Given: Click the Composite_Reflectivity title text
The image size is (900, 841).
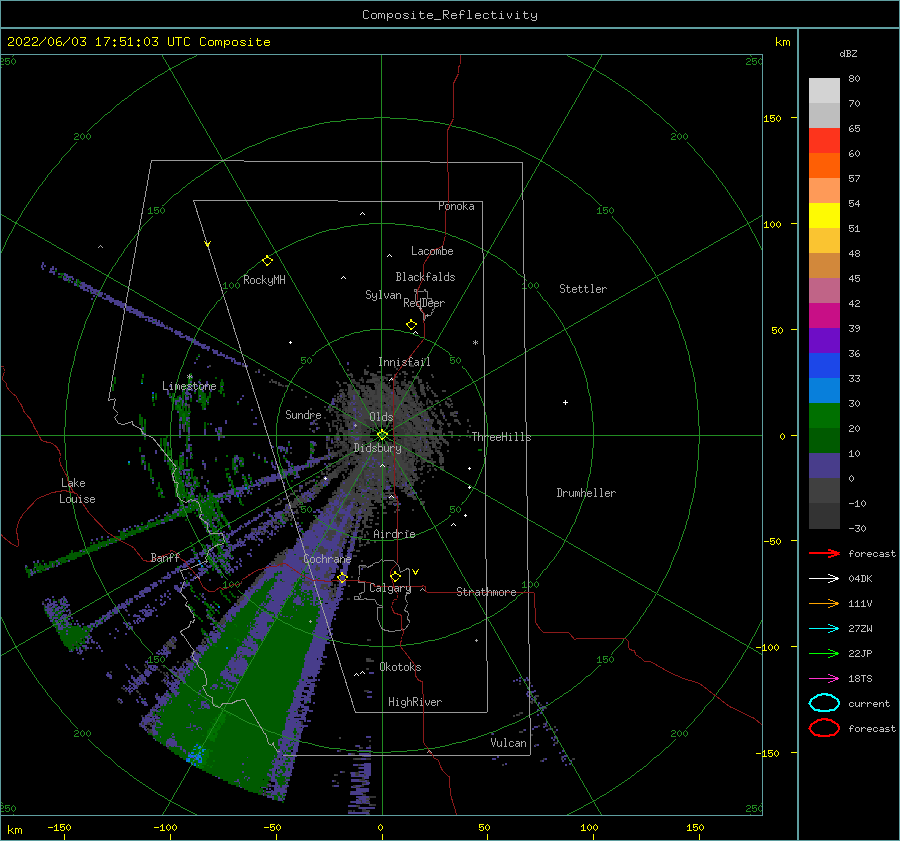Looking at the screenshot, I should pyautogui.click(x=449, y=15).
